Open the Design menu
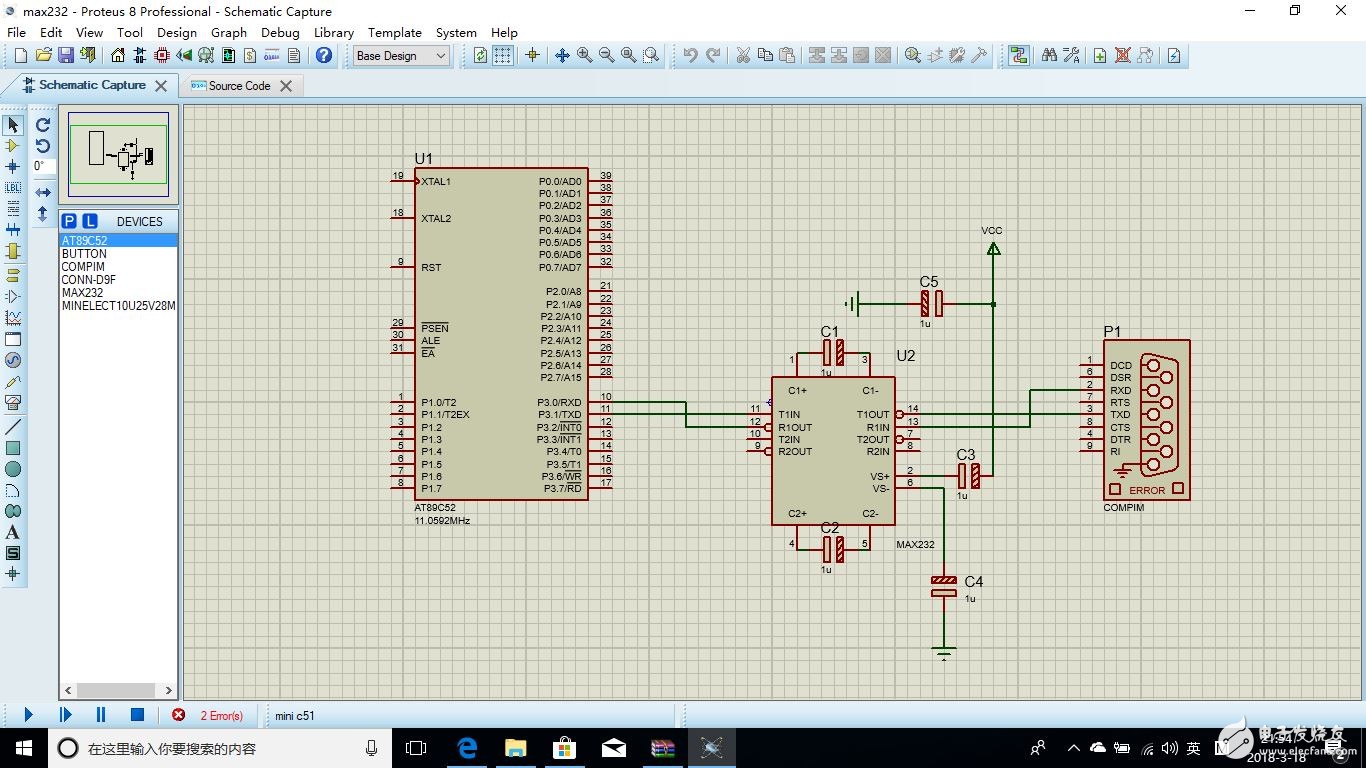The height and width of the screenshot is (768, 1366). click(x=177, y=32)
